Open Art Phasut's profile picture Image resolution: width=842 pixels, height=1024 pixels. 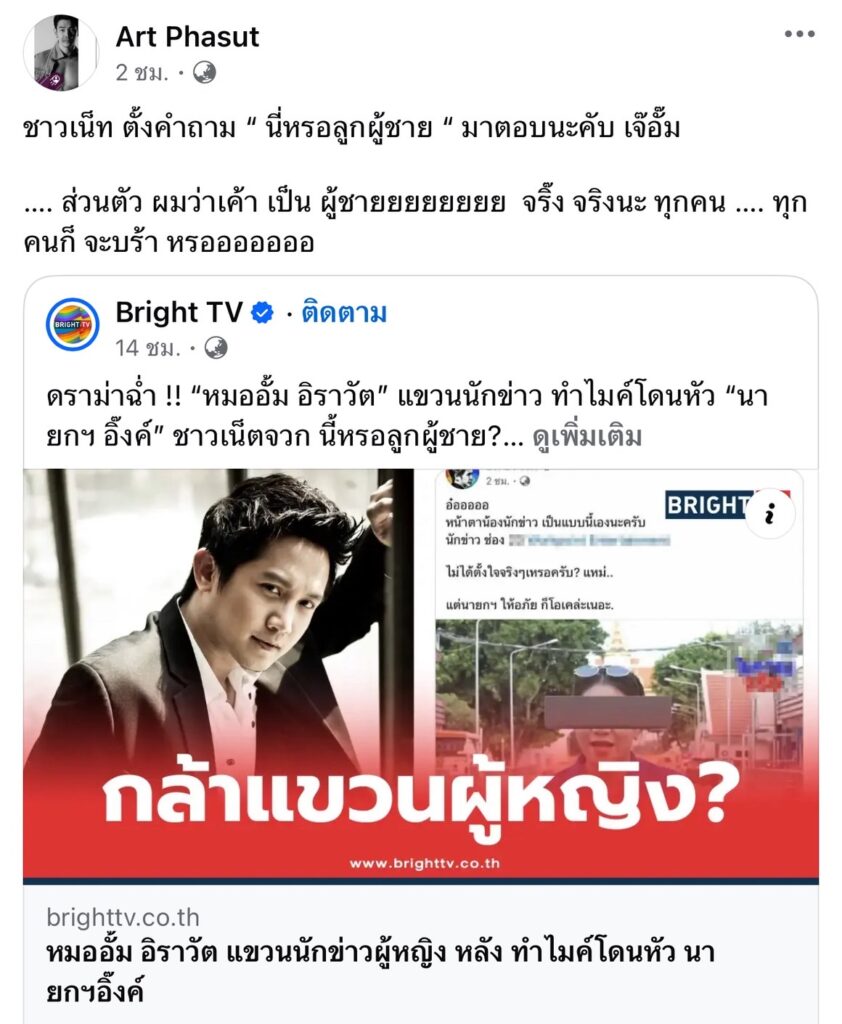tap(61, 53)
